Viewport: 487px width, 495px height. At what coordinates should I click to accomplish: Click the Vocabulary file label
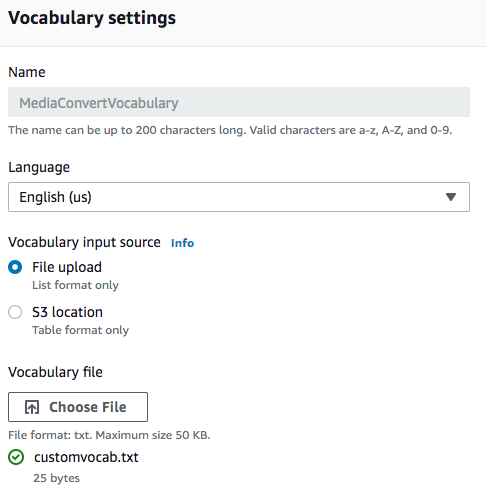(55, 372)
